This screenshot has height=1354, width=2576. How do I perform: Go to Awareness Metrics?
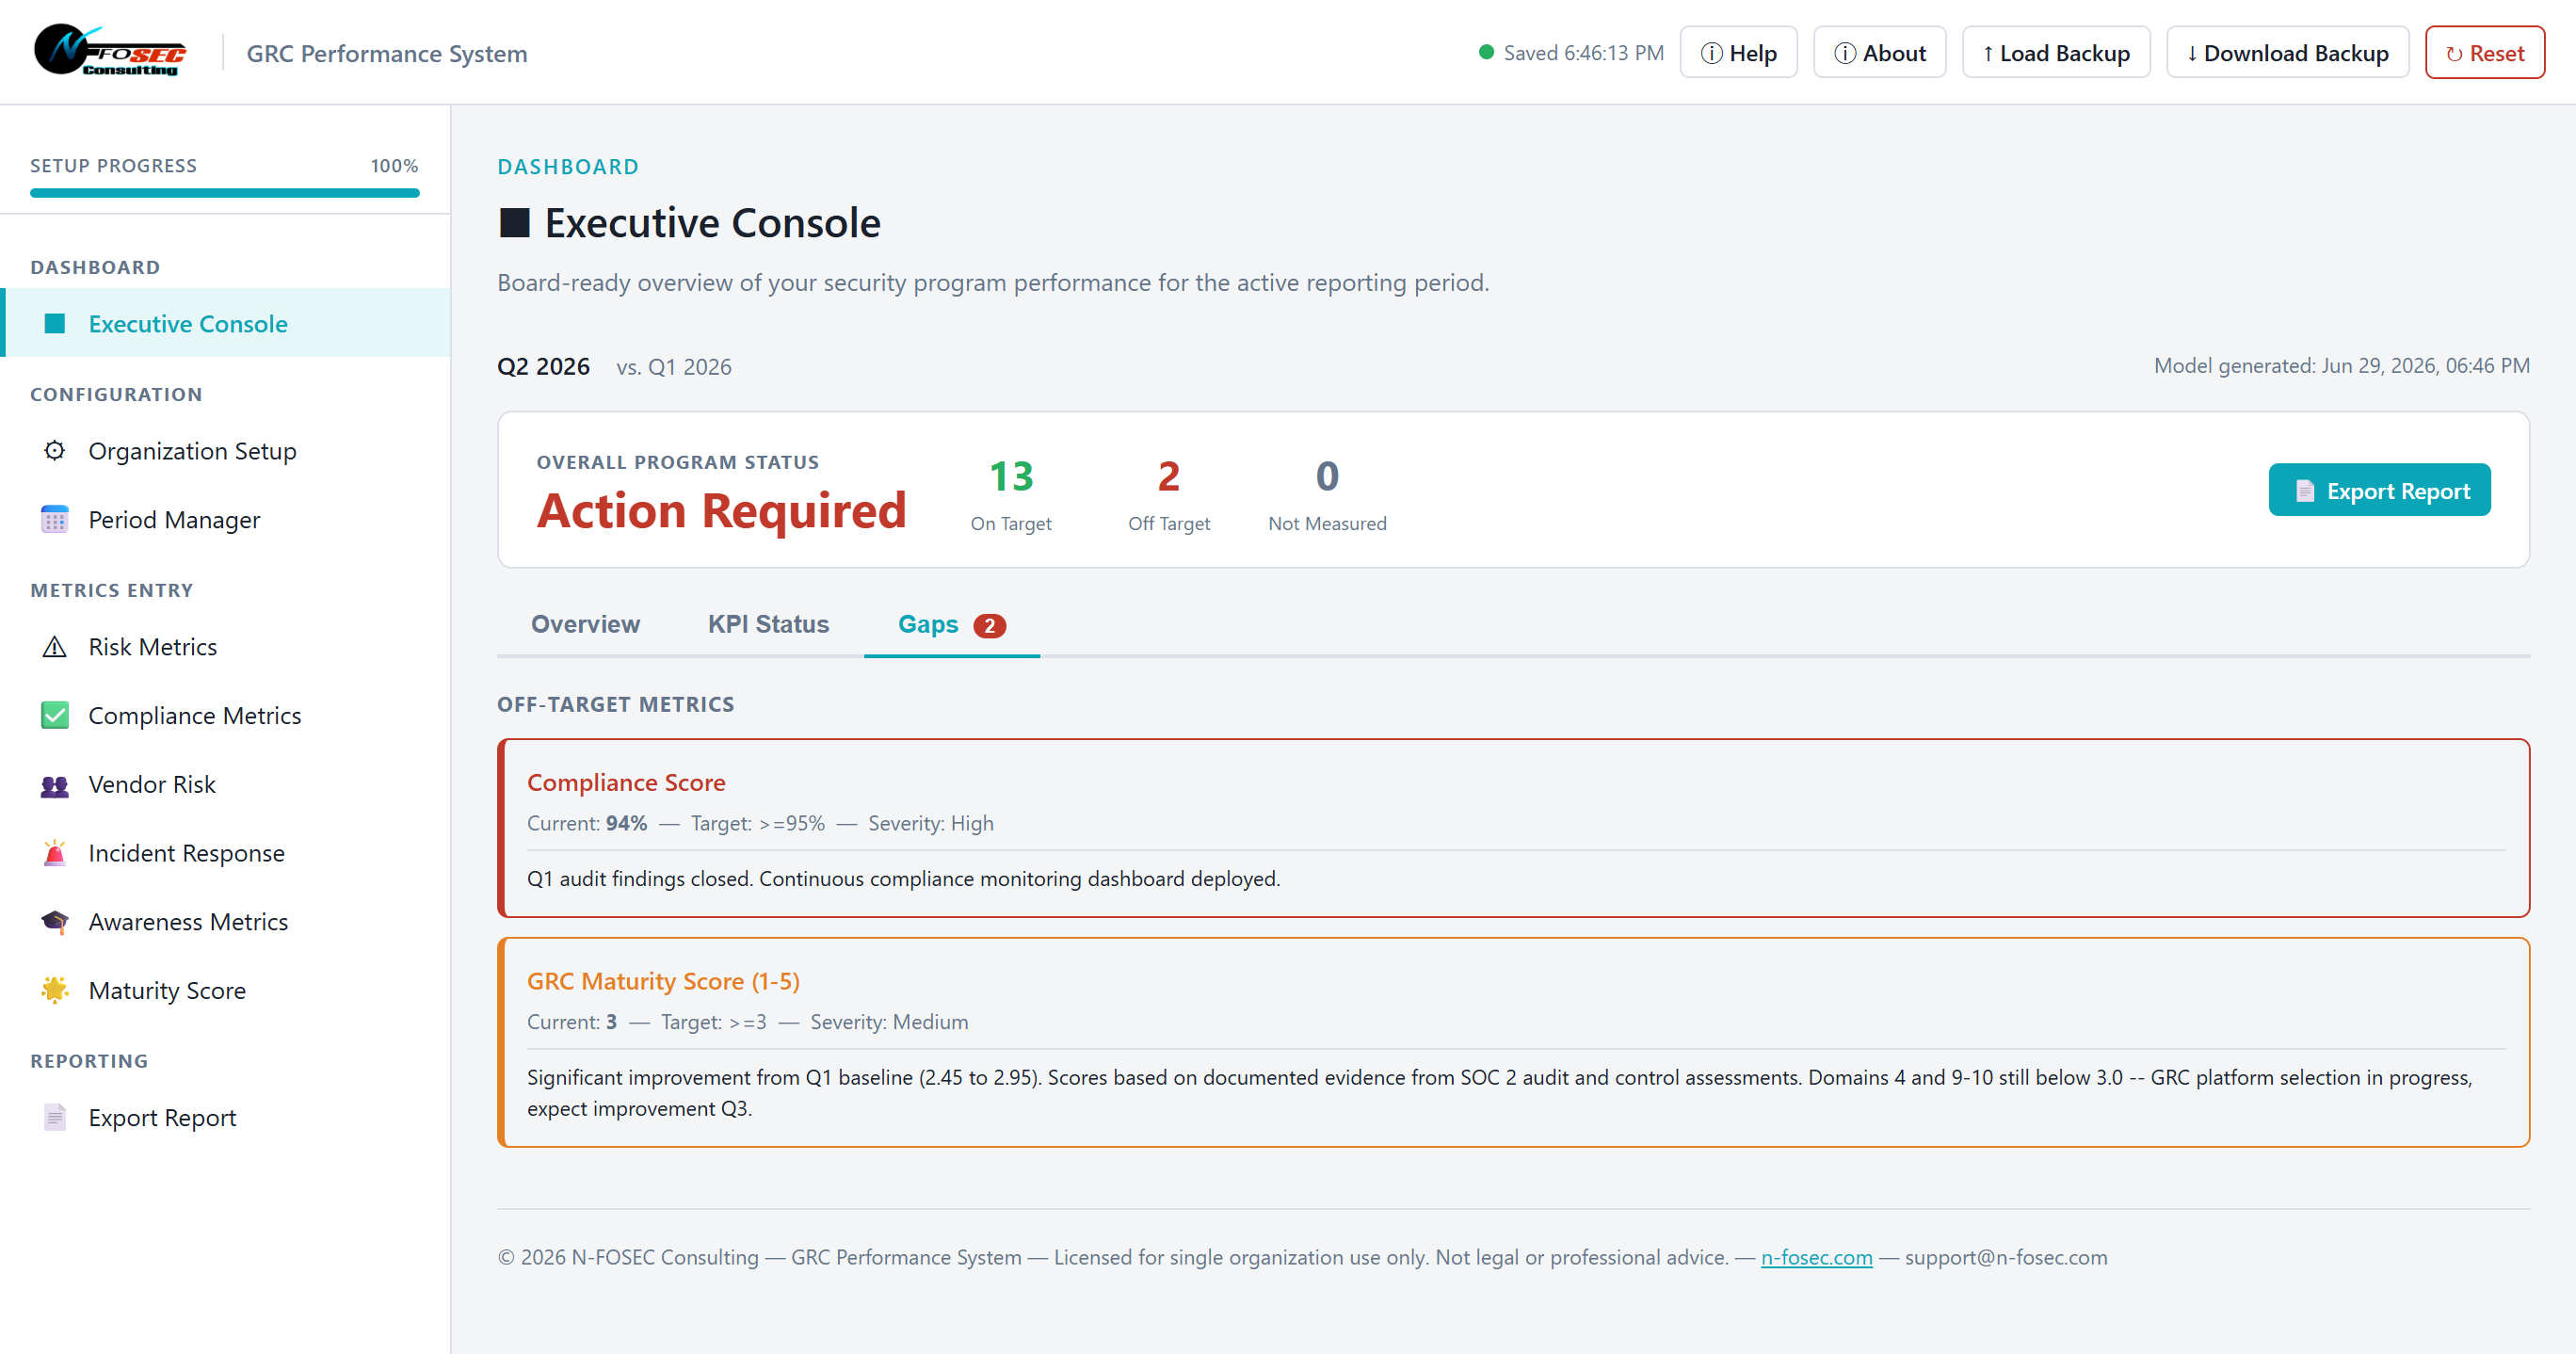[225, 922]
